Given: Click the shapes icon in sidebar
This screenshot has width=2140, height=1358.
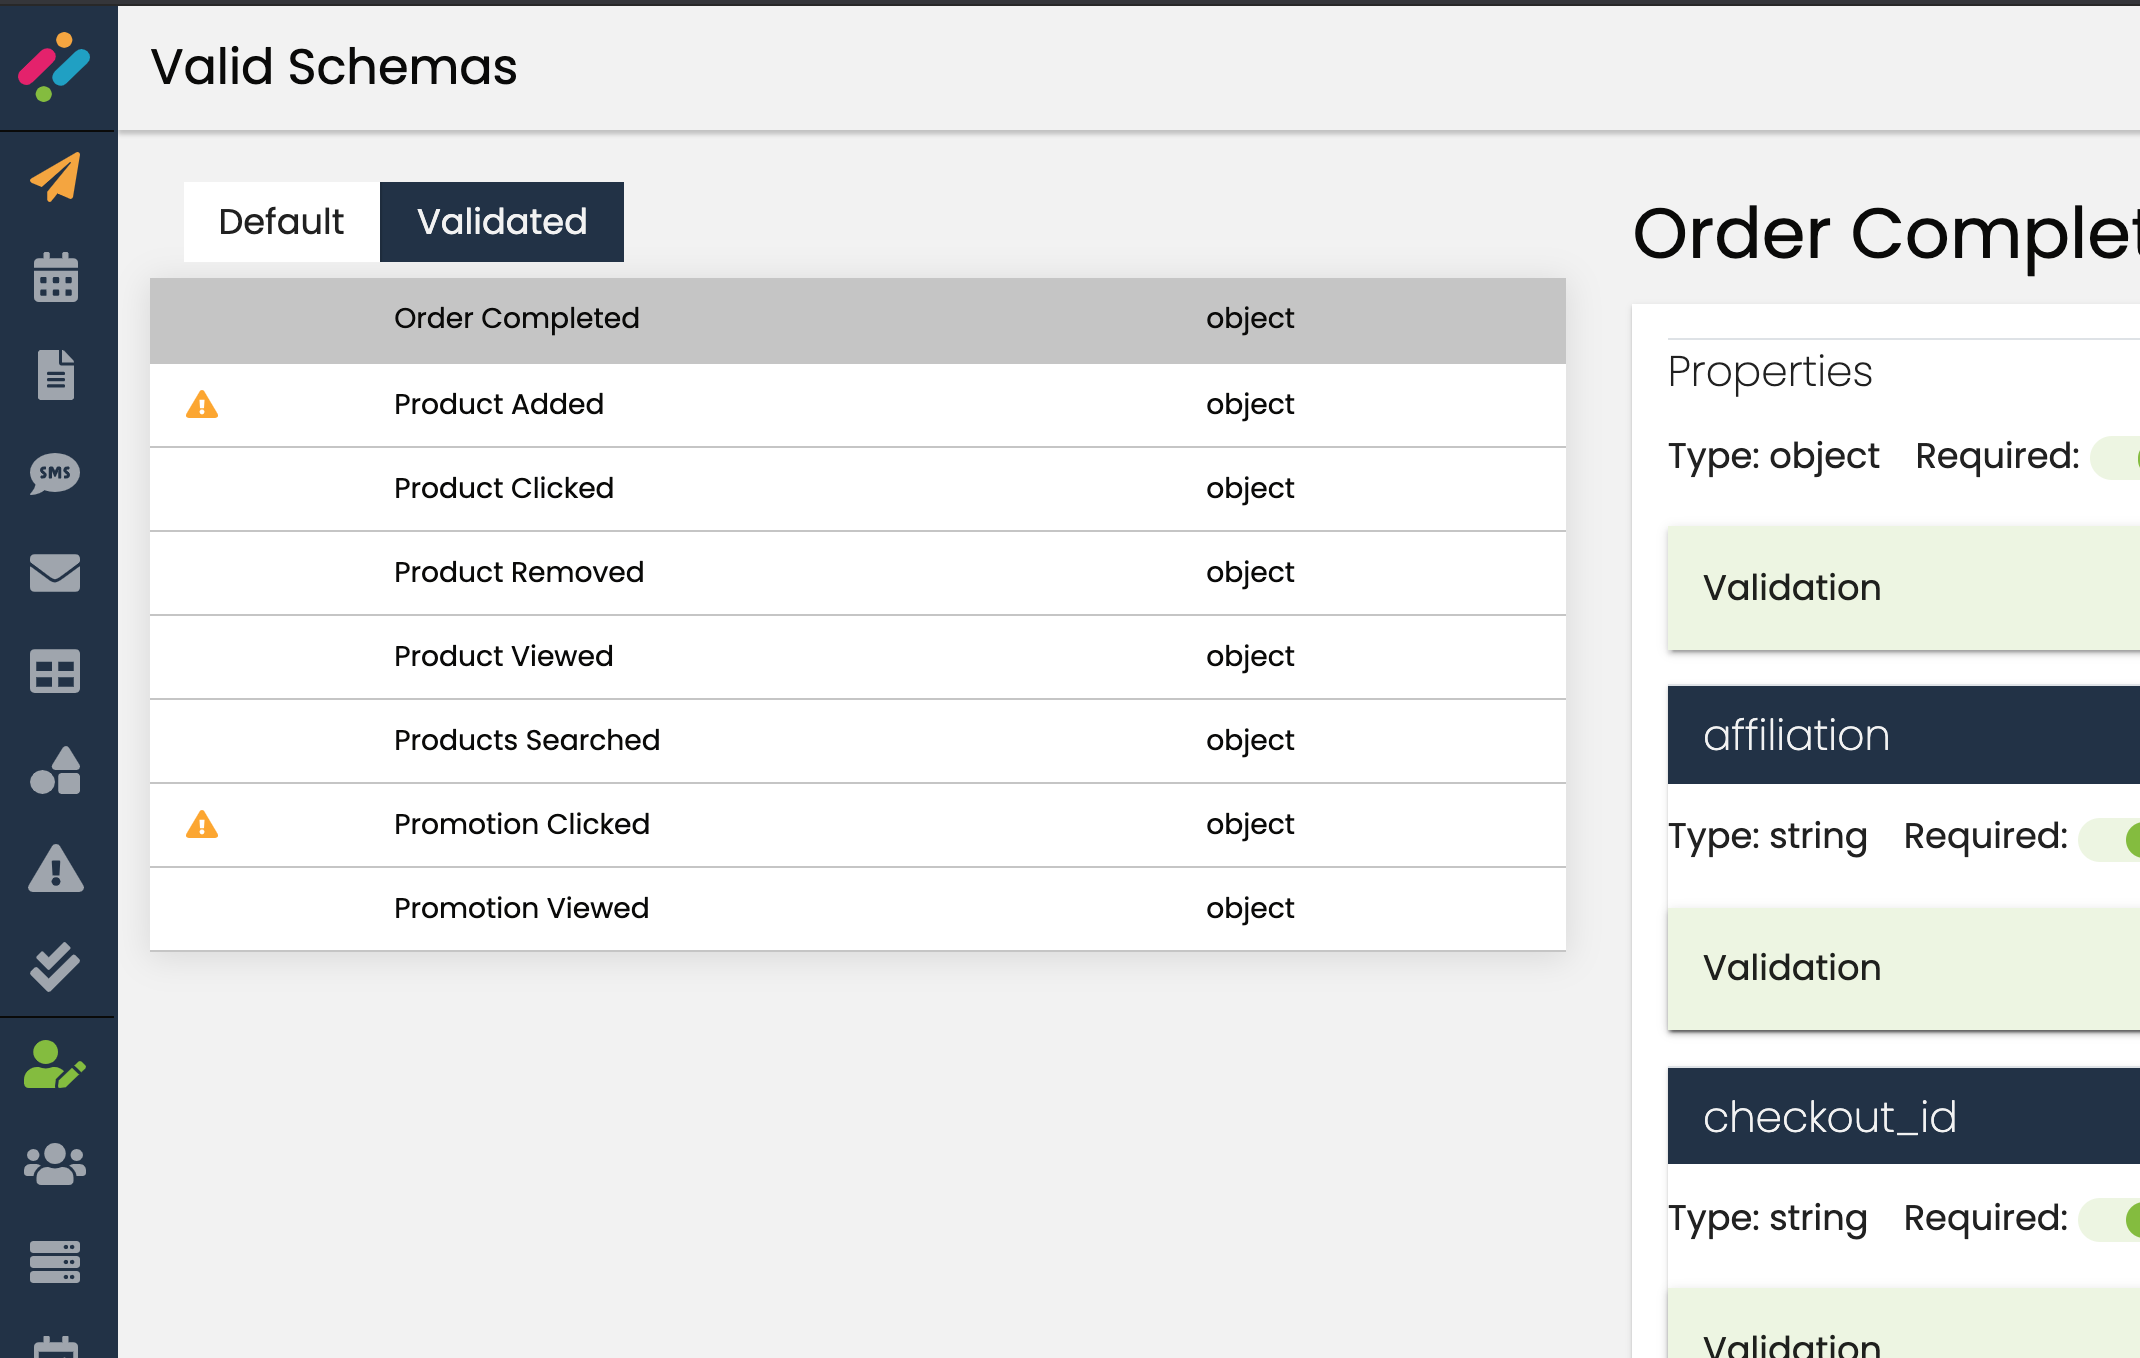Looking at the screenshot, I should tap(56, 770).
